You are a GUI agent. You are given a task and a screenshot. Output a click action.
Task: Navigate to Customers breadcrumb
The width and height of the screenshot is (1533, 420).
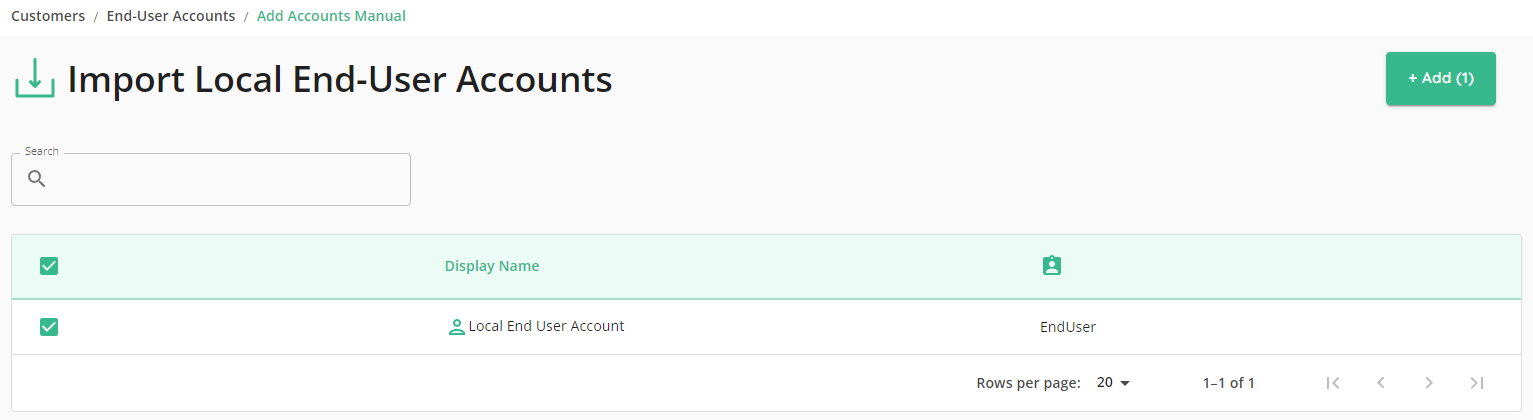pyautogui.click(x=48, y=16)
